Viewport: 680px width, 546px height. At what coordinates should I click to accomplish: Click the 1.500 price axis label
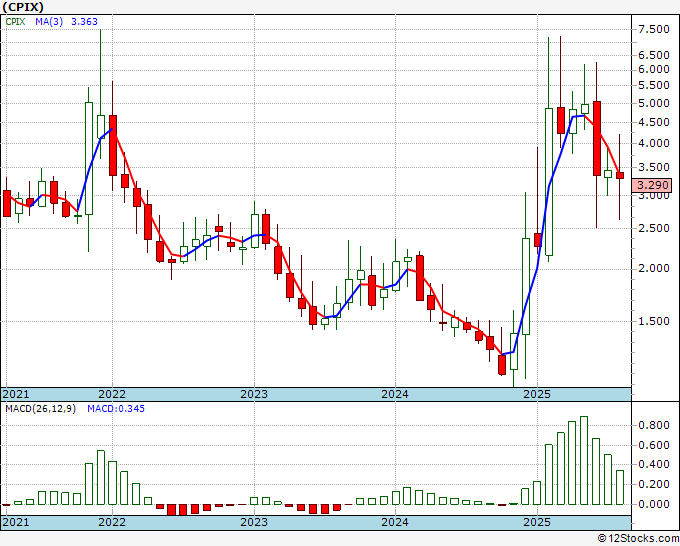click(x=654, y=321)
